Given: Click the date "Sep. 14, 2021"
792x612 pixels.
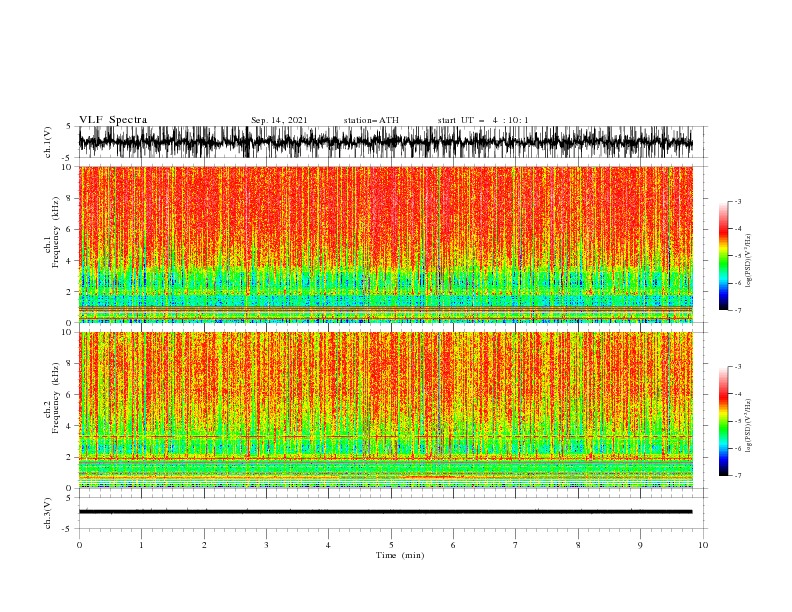Looking at the screenshot, I should click(x=279, y=120).
